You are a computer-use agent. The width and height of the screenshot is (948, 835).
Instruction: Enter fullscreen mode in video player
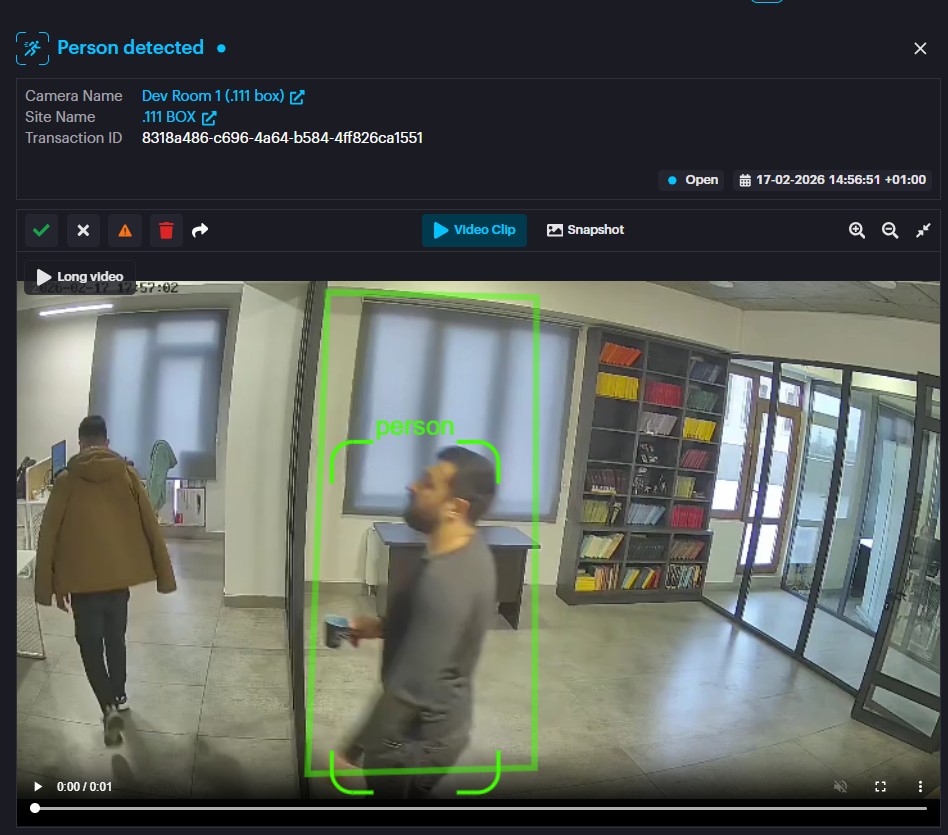(x=881, y=787)
